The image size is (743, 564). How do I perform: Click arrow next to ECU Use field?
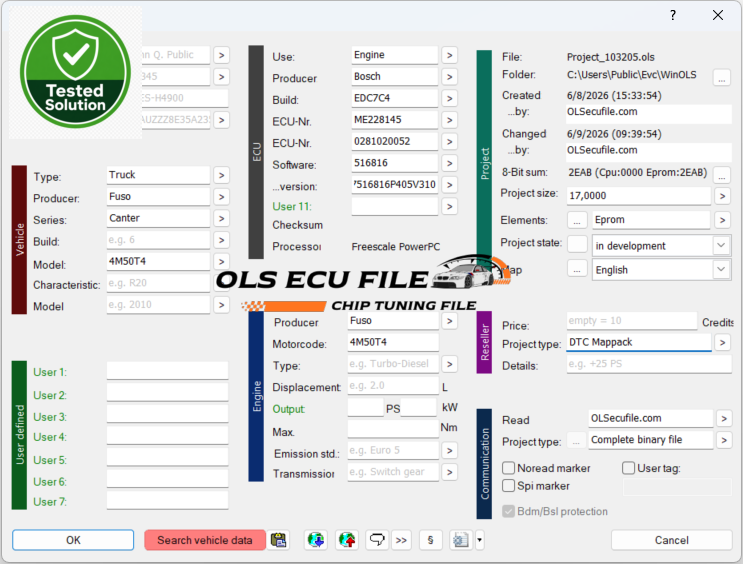(450, 55)
